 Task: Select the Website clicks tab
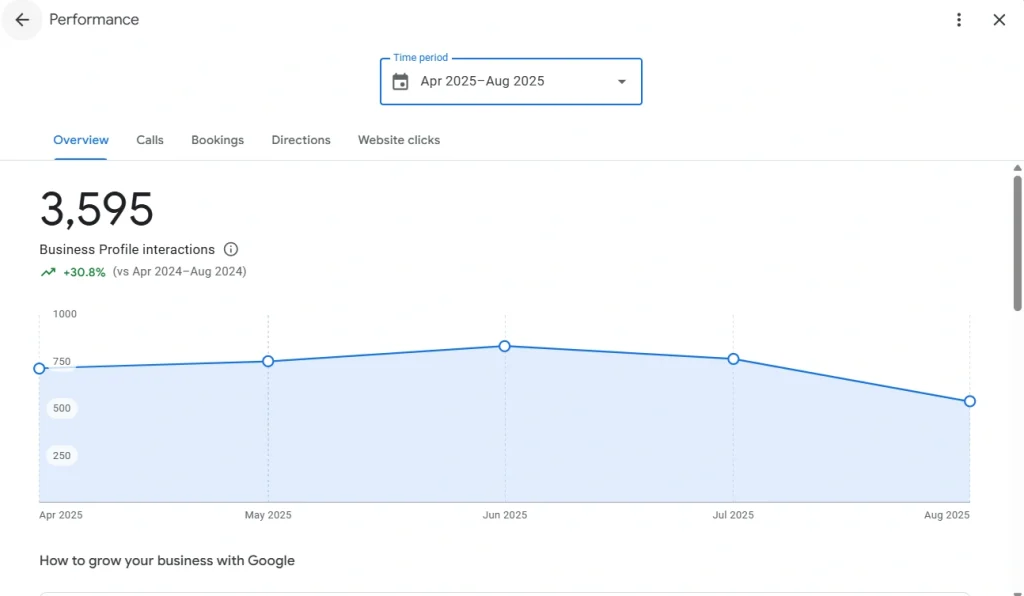click(398, 140)
